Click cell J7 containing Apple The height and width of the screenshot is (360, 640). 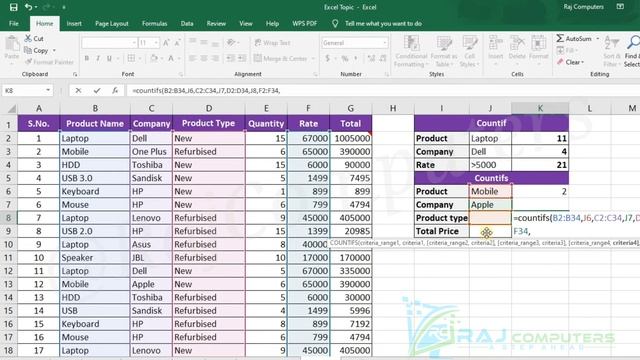pos(490,205)
